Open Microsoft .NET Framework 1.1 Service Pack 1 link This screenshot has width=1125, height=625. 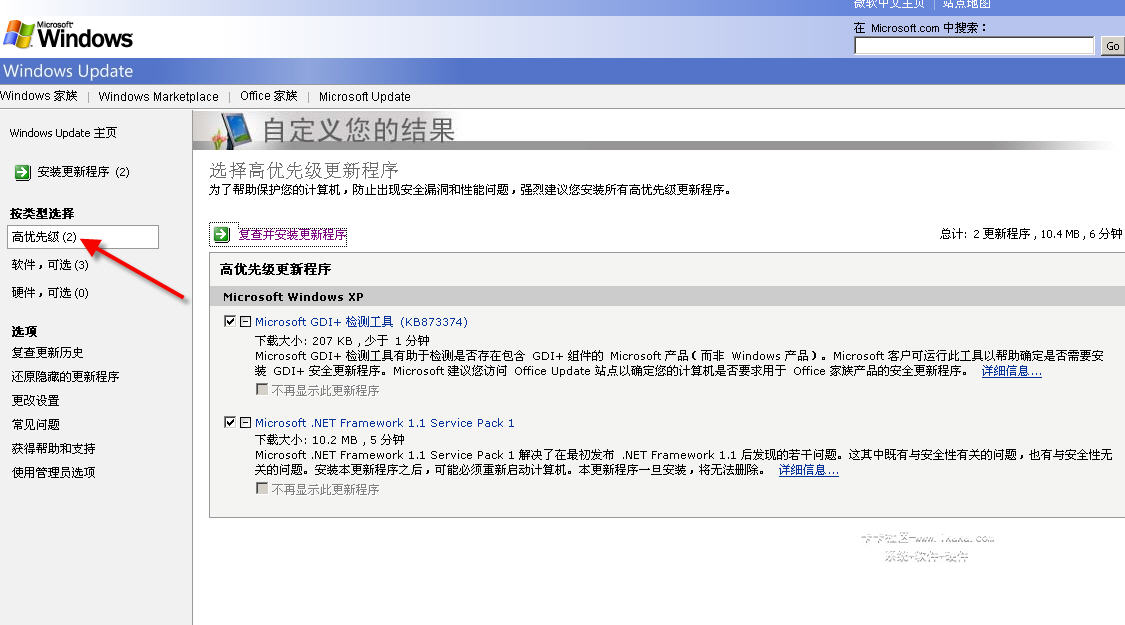click(x=385, y=423)
